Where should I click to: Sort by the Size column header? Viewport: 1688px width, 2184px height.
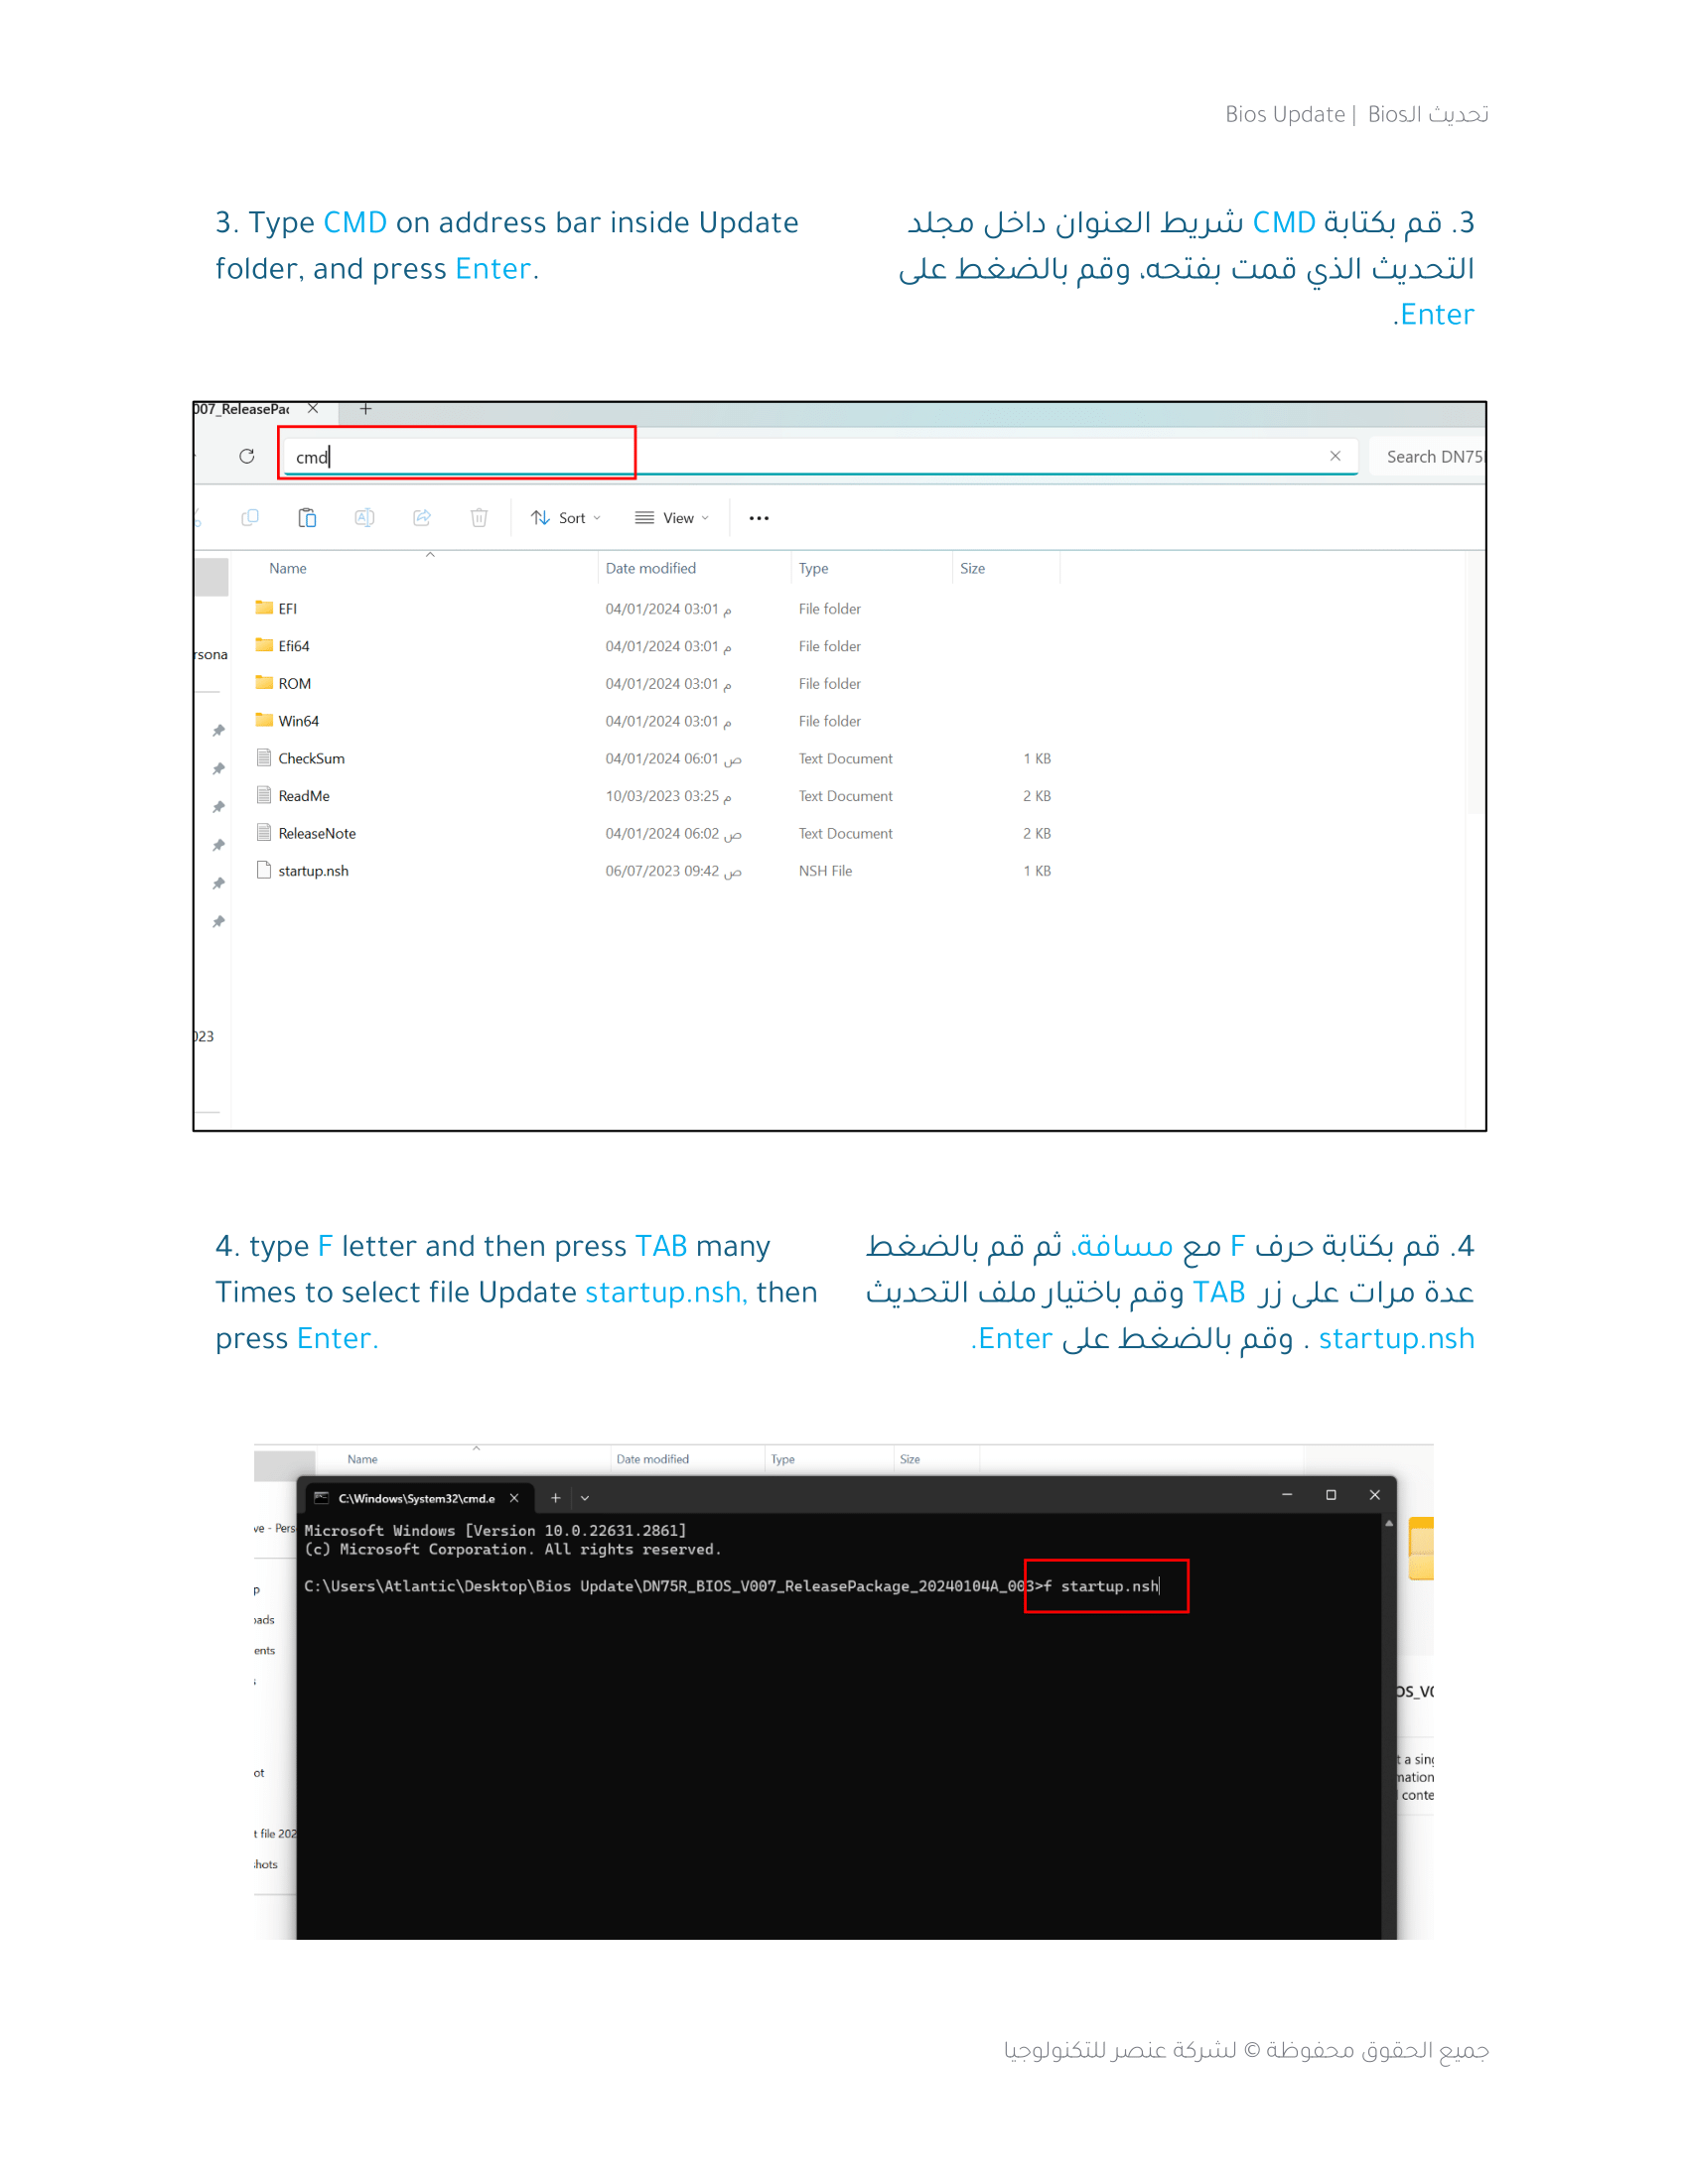coord(973,568)
